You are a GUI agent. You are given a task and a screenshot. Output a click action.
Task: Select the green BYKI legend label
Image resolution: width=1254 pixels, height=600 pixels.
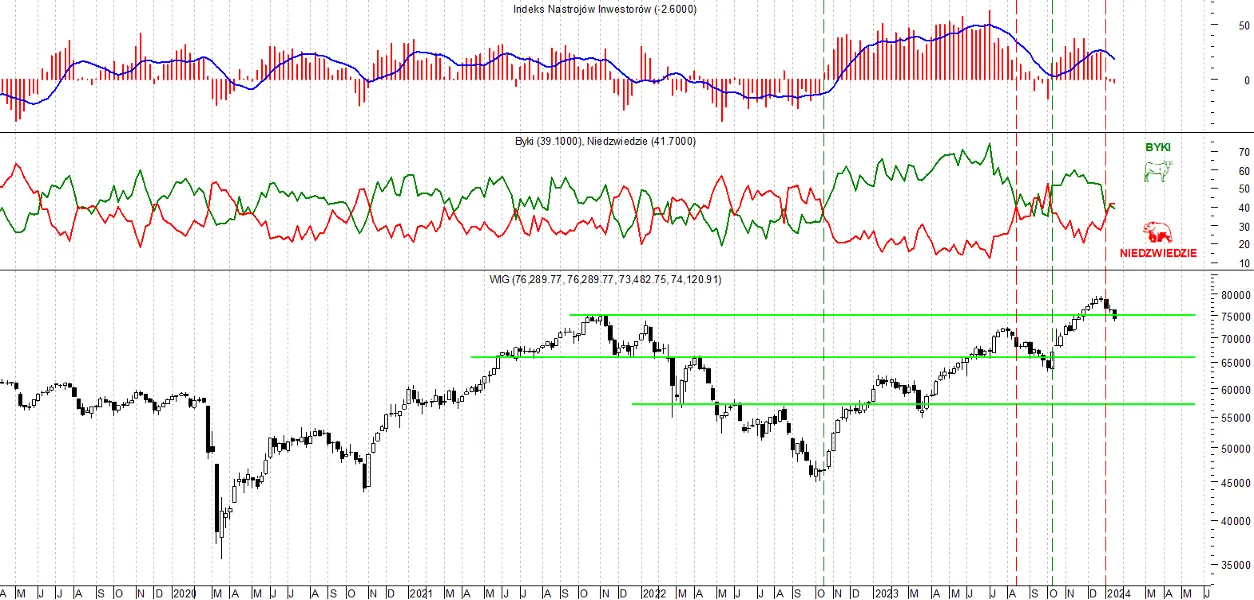tap(1158, 147)
